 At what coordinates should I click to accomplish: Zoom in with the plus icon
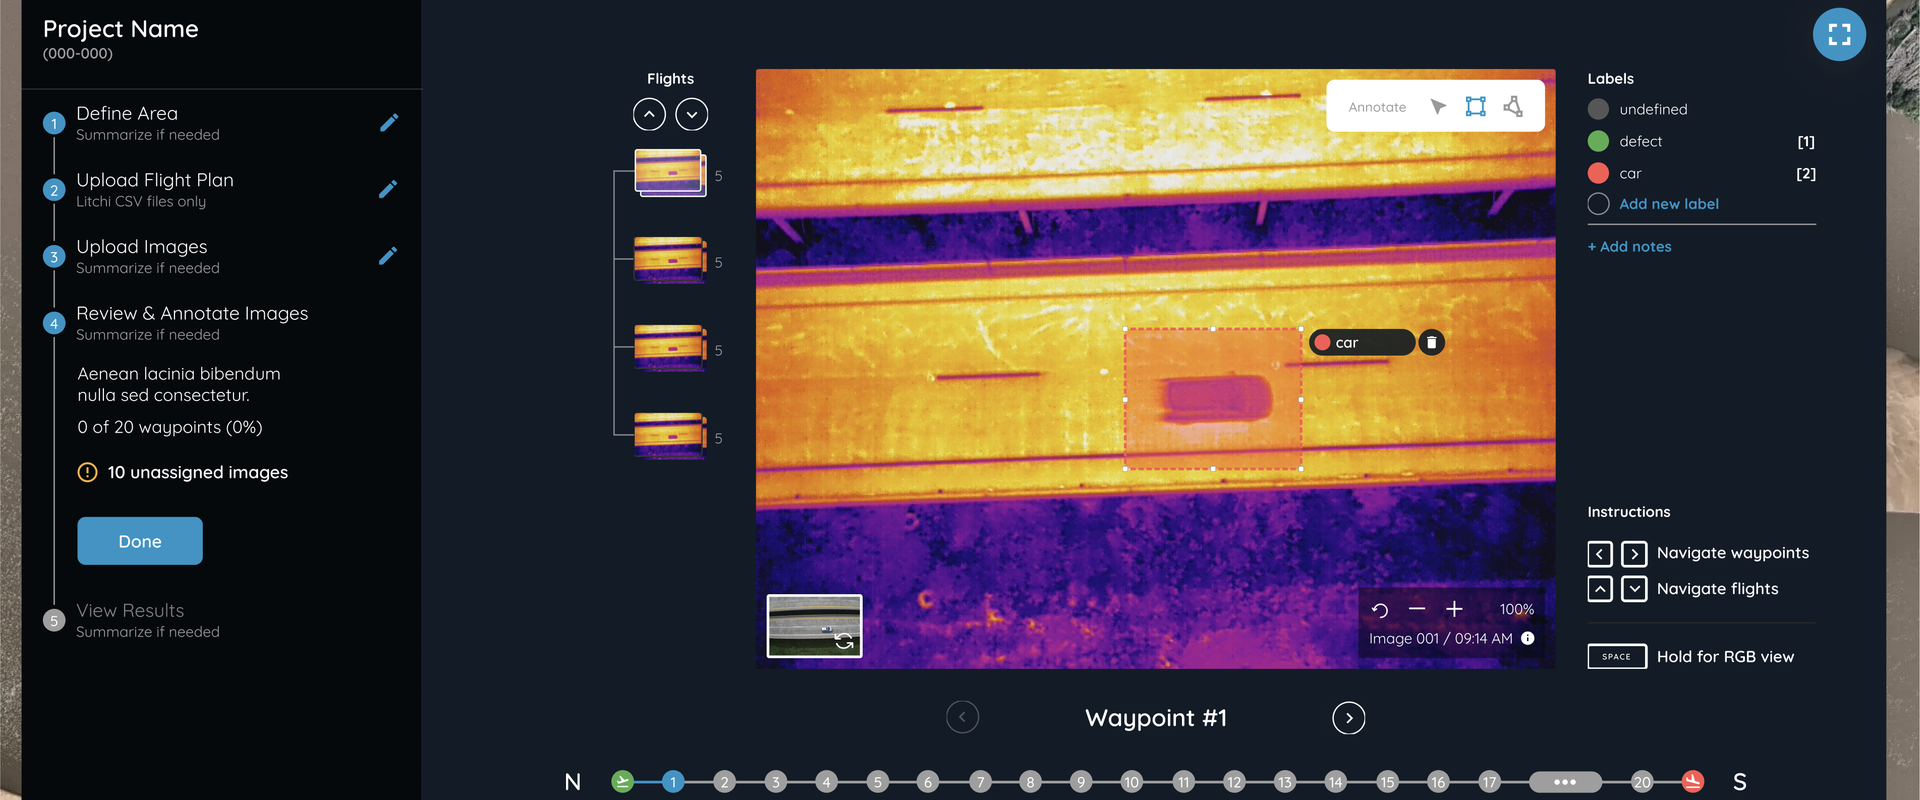tap(1454, 609)
